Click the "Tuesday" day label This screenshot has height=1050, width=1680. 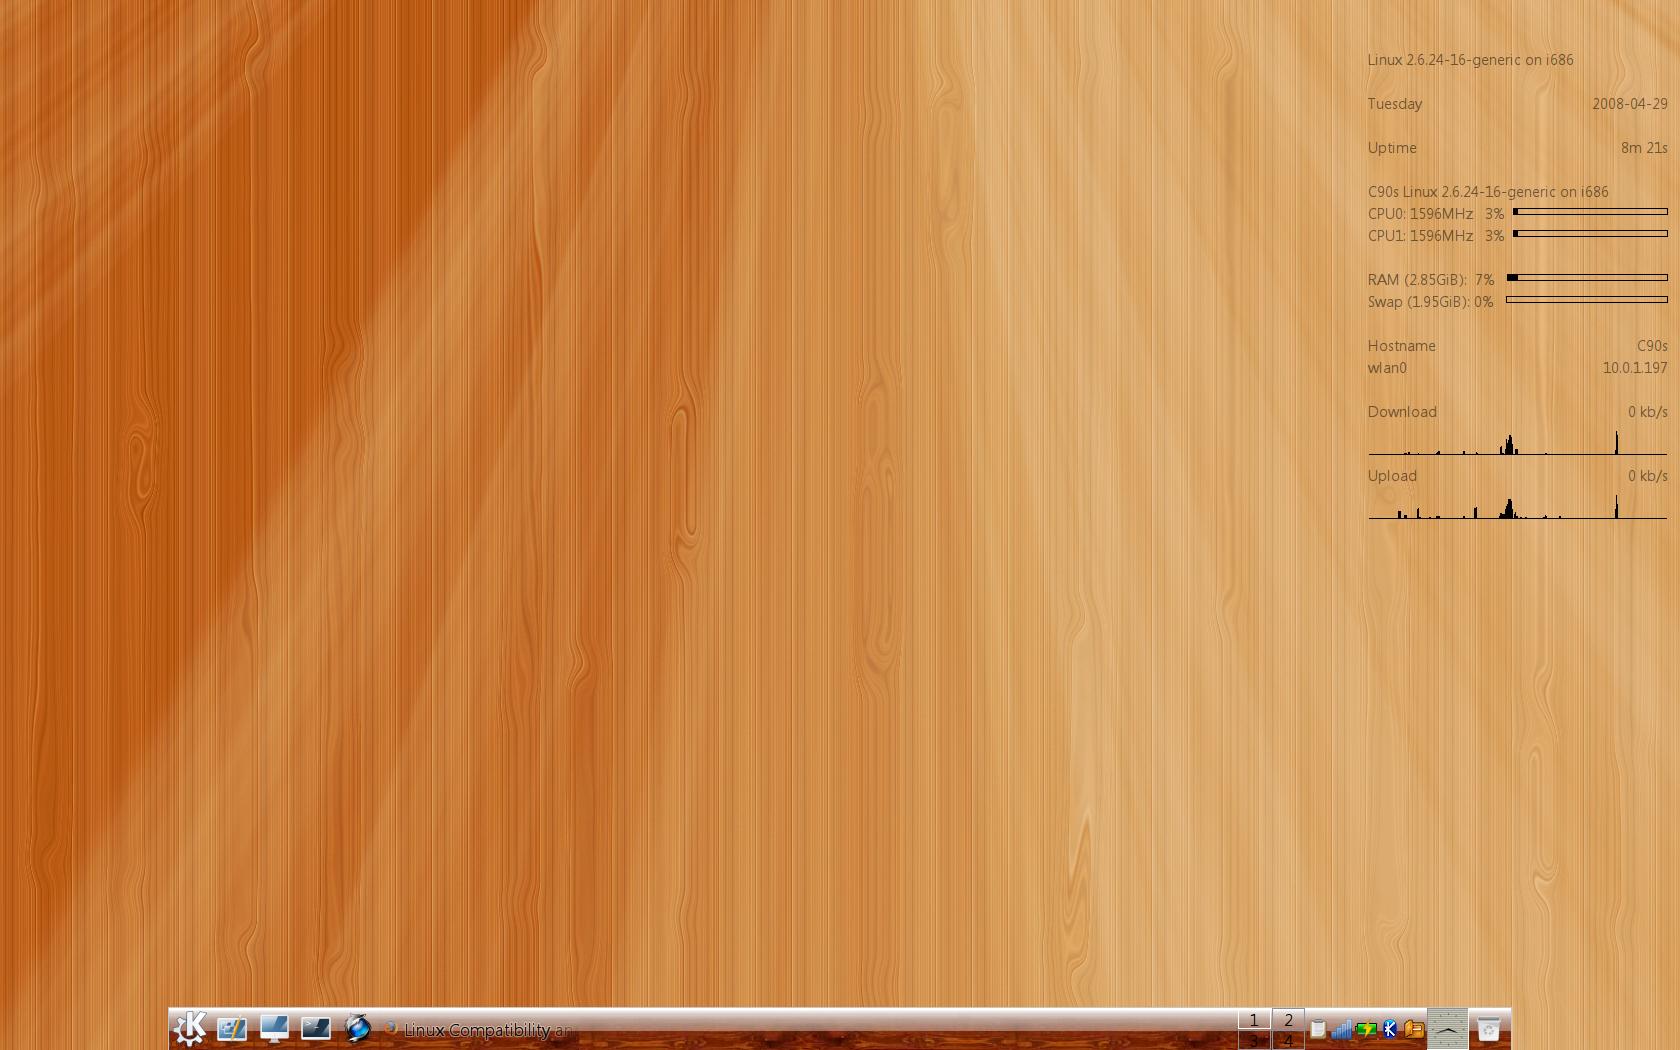(1395, 104)
